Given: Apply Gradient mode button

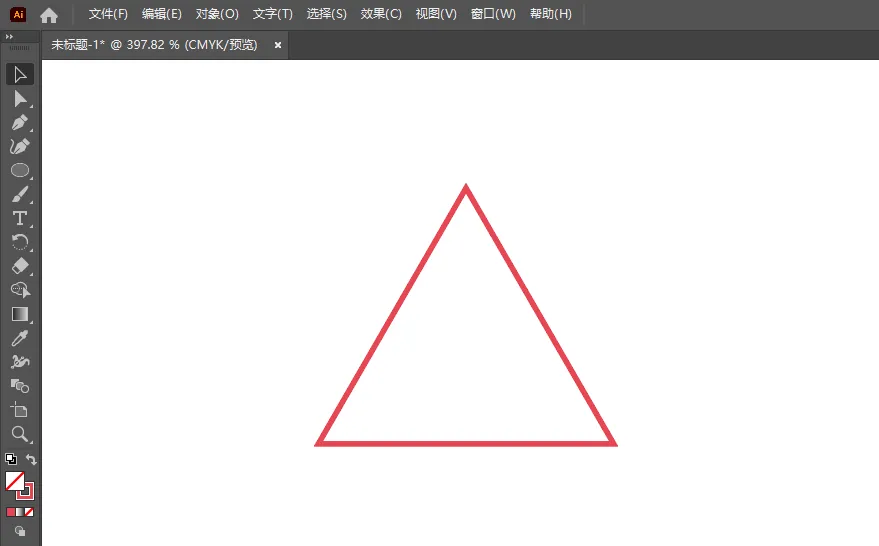Looking at the screenshot, I should coord(20,512).
